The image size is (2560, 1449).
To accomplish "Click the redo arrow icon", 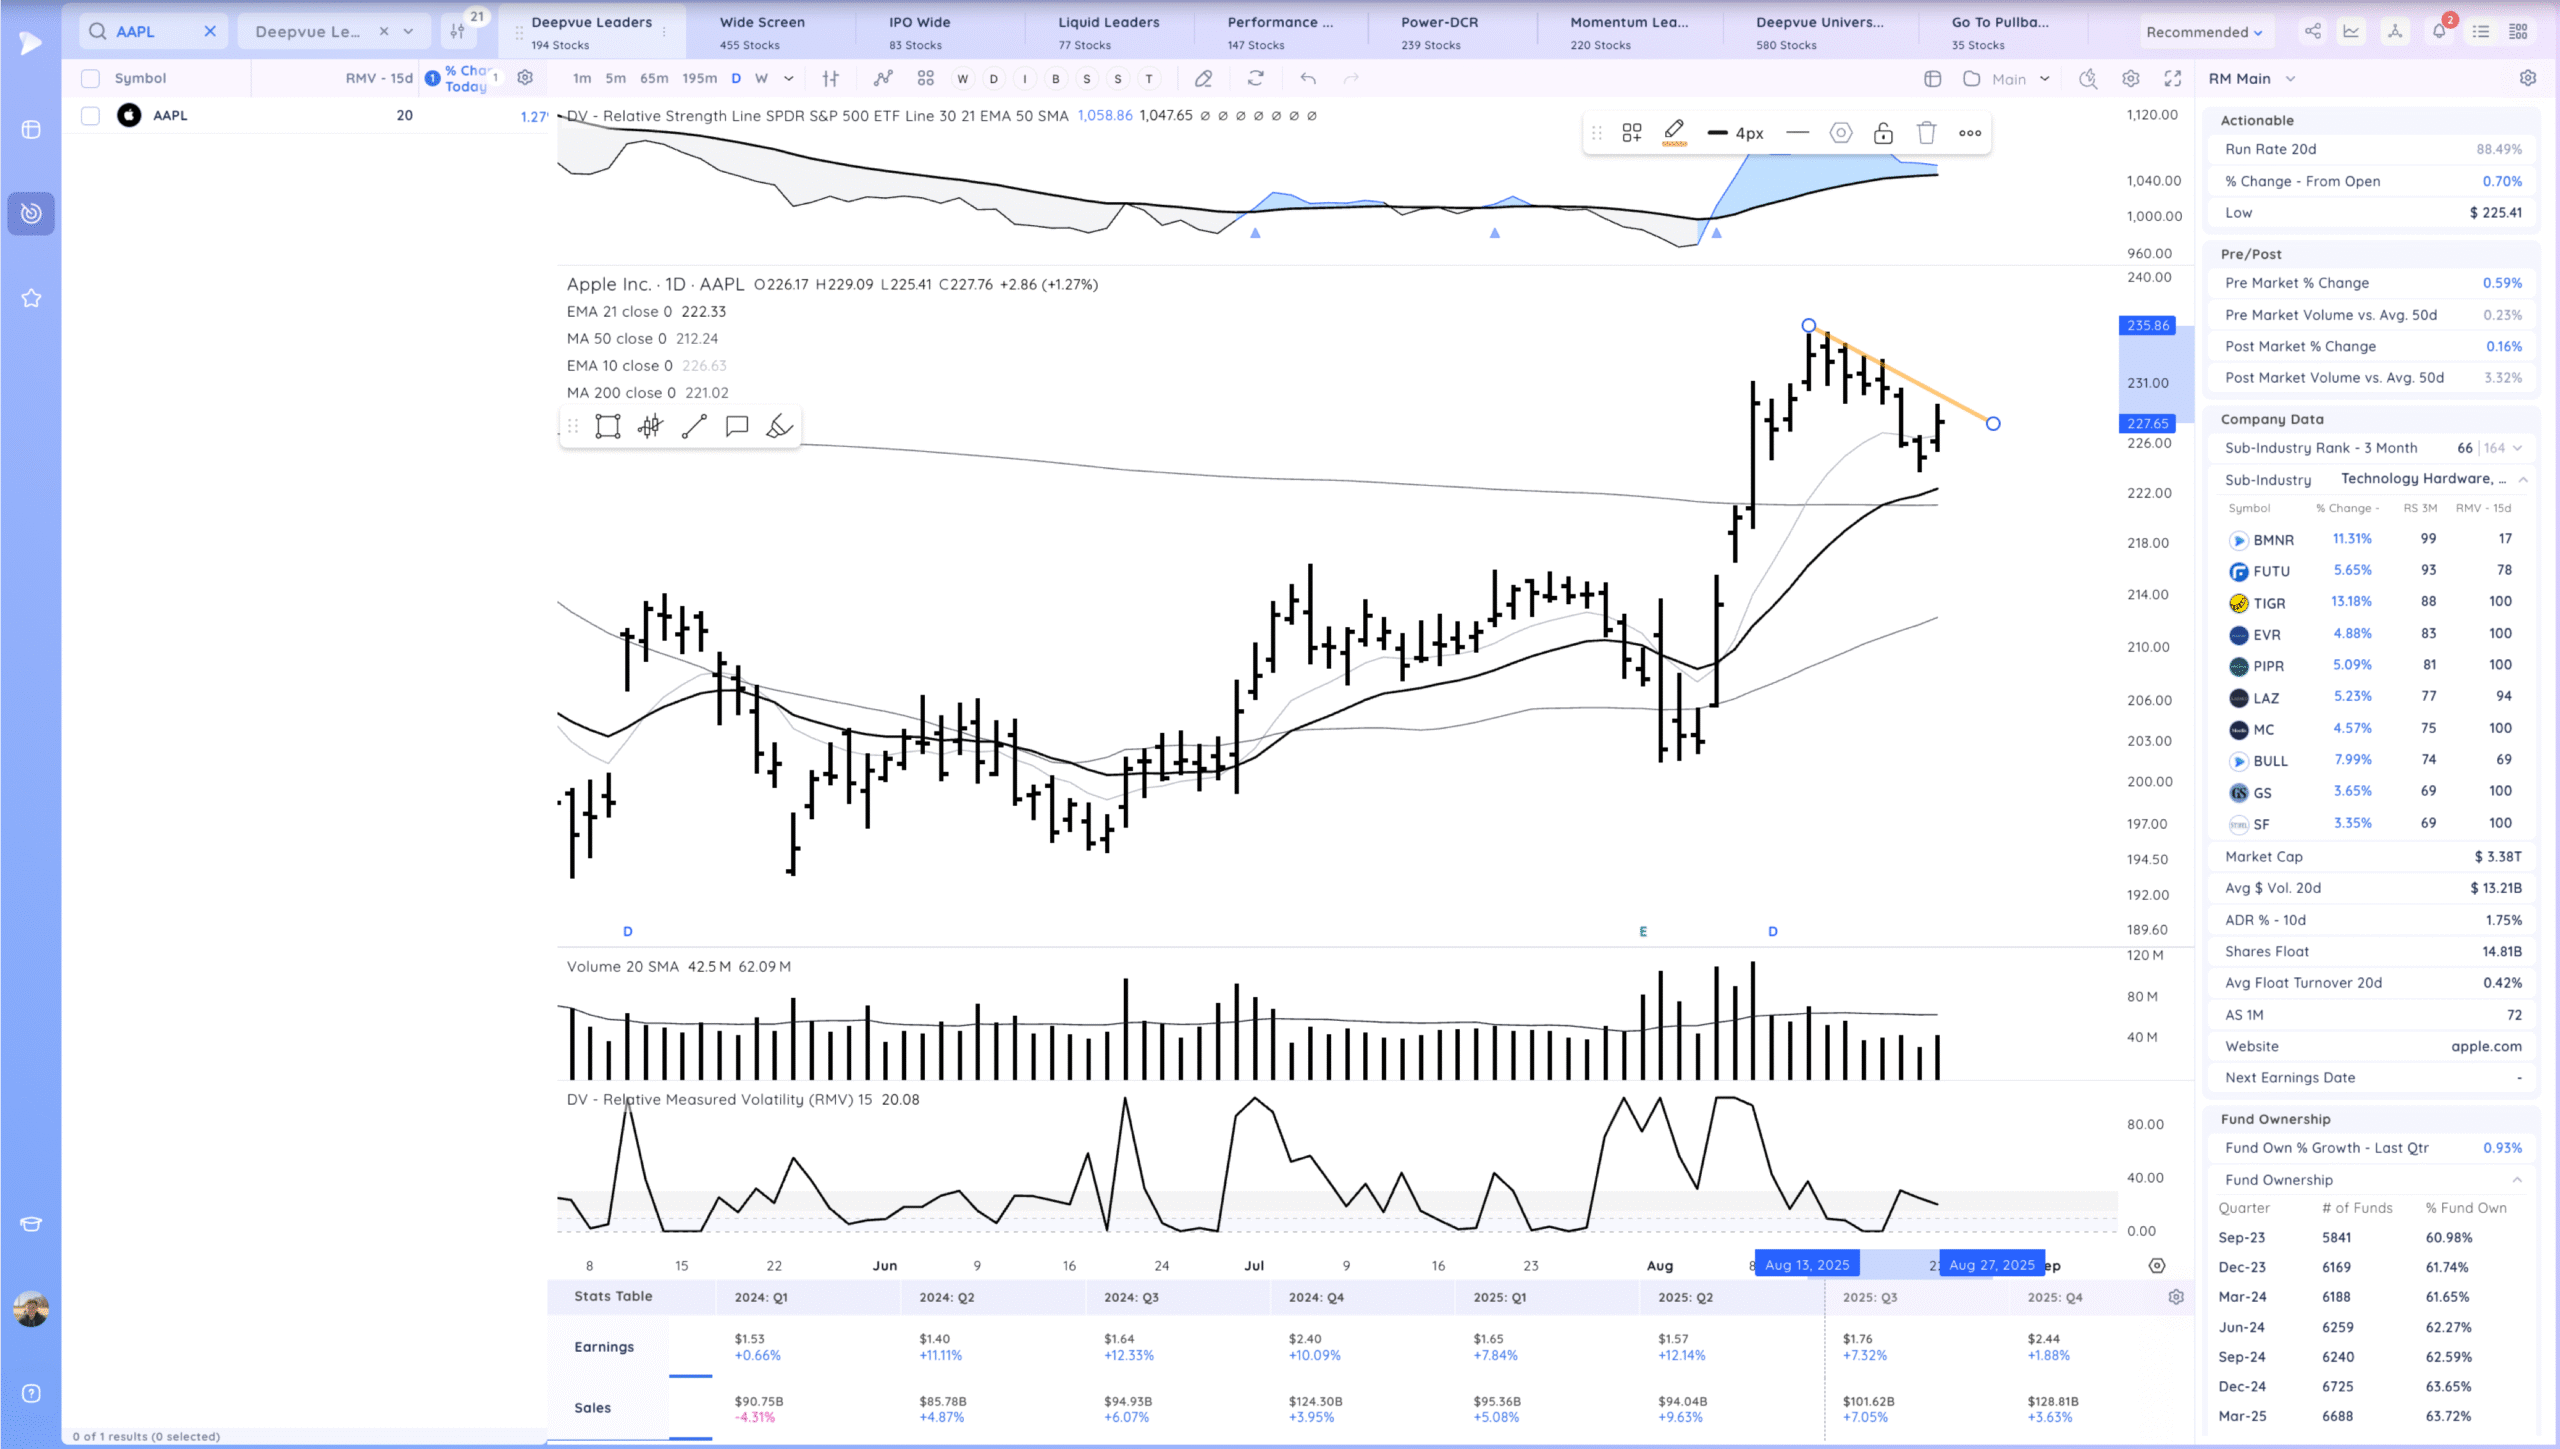I will pos(1351,78).
